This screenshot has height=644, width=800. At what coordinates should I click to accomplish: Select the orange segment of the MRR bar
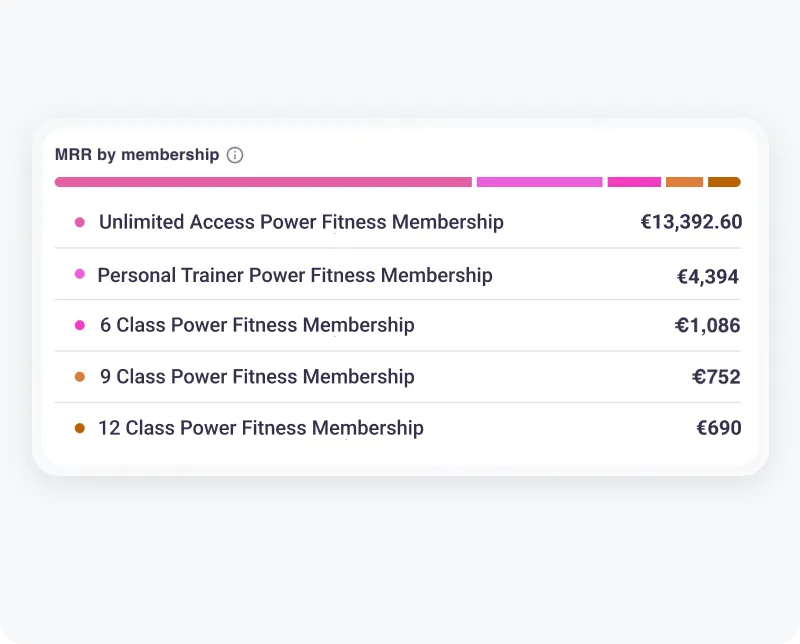coord(684,182)
